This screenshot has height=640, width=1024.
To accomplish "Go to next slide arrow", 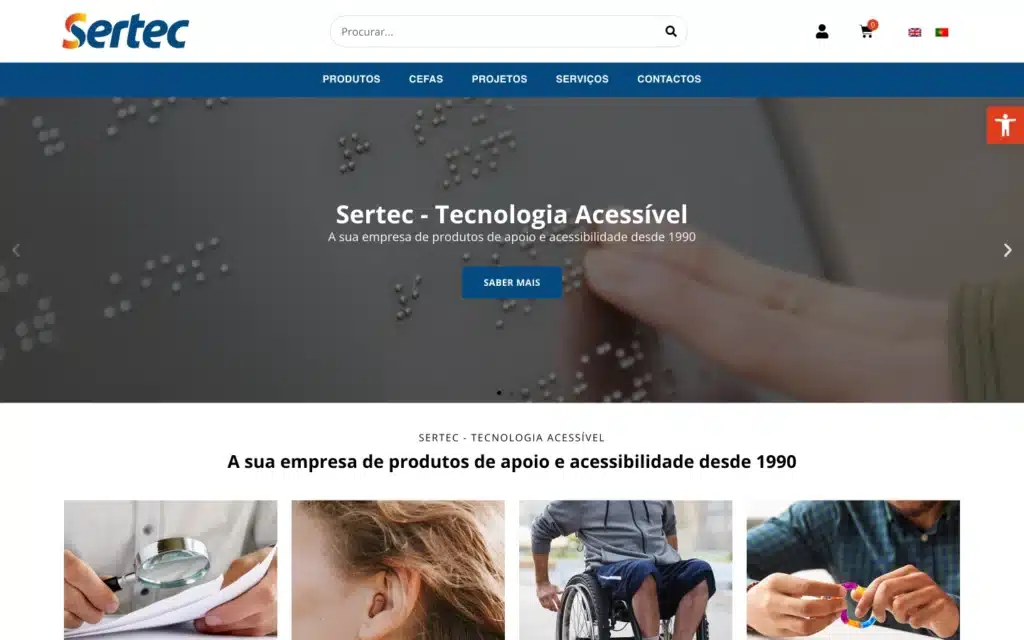I will pos(1007,250).
